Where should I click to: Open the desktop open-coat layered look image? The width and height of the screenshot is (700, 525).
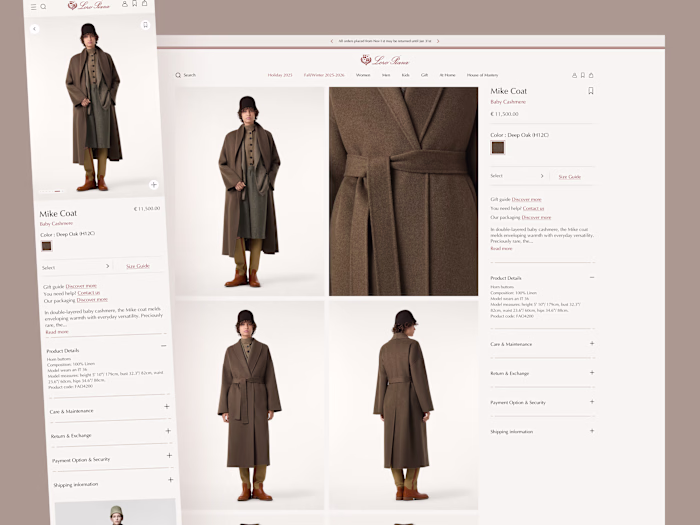pos(250,191)
